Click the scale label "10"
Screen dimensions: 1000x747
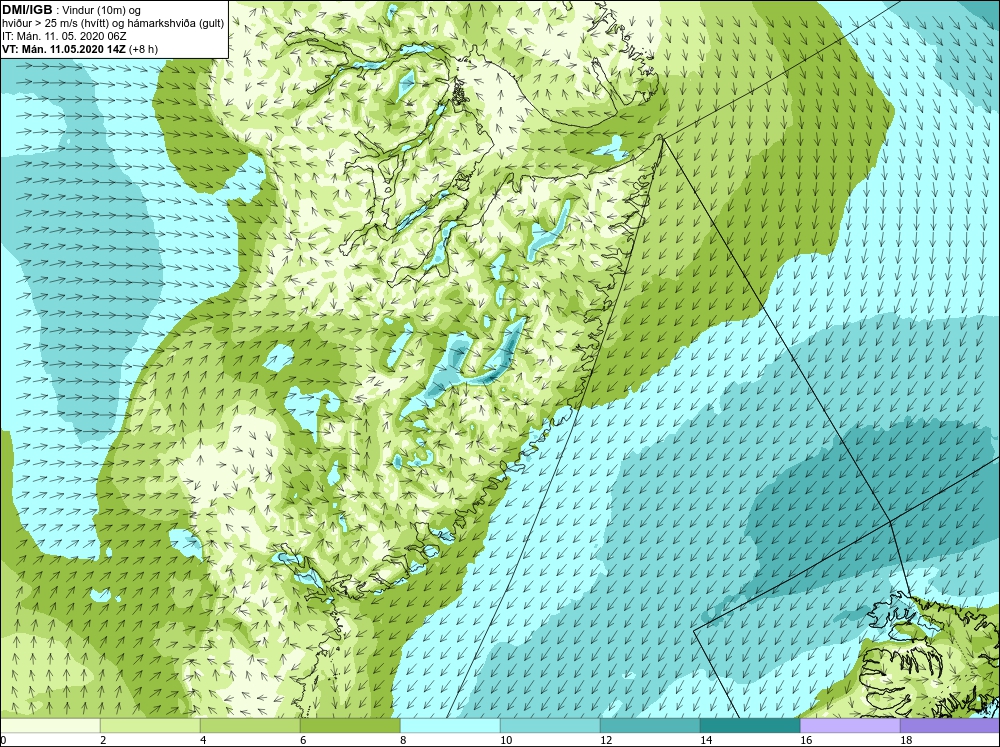pos(506,740)
